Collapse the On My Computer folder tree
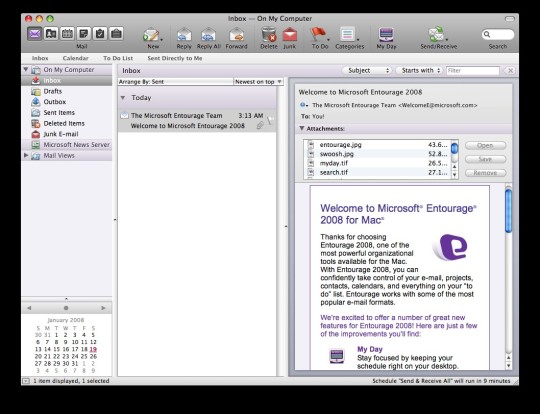 [26, 70]
